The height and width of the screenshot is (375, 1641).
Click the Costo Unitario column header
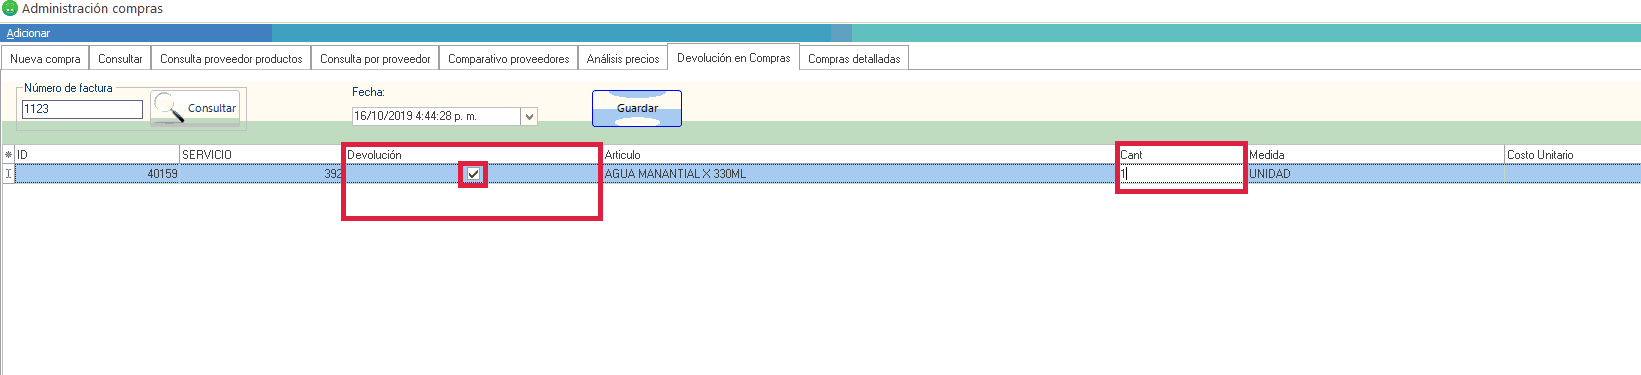[x=1572, y=155]
